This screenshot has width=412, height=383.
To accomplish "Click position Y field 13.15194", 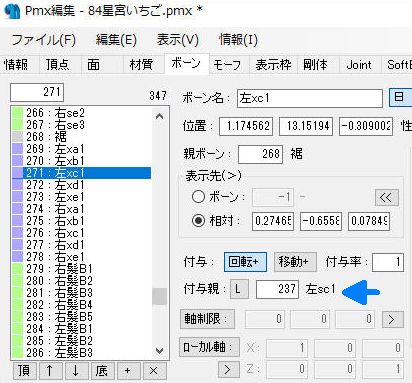I will click(x=306, y=126).
